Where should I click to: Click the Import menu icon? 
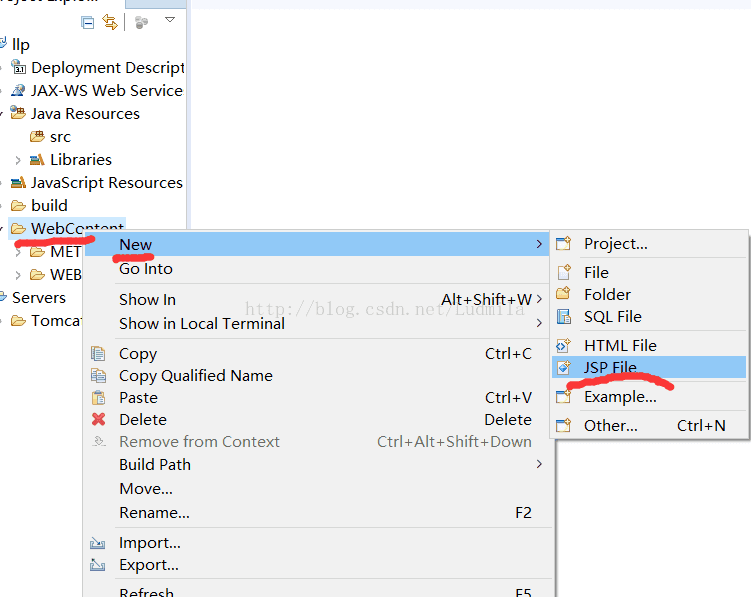98,543
